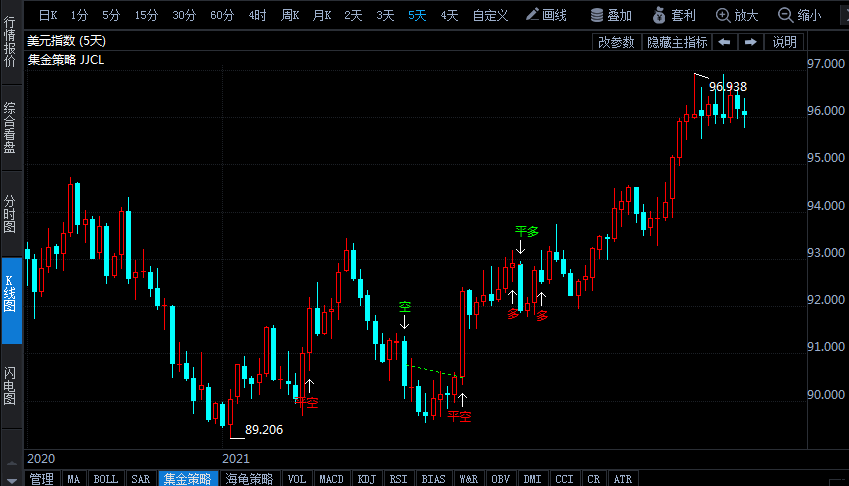Show the CCI indicator

tap(564, 479)
